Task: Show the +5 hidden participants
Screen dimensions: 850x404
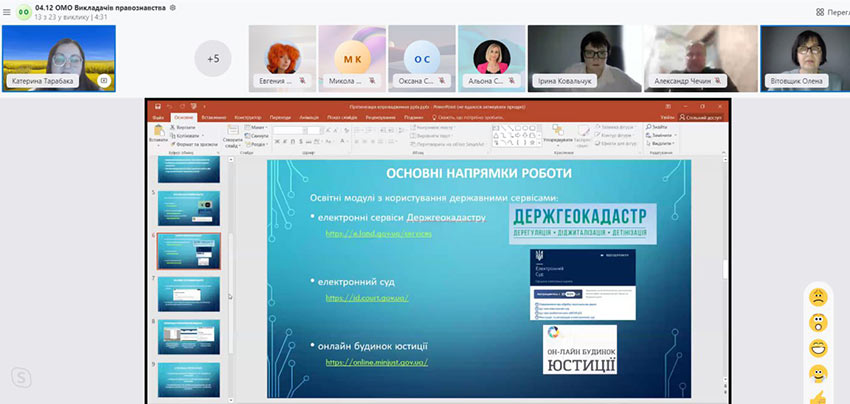Action: 212,58
